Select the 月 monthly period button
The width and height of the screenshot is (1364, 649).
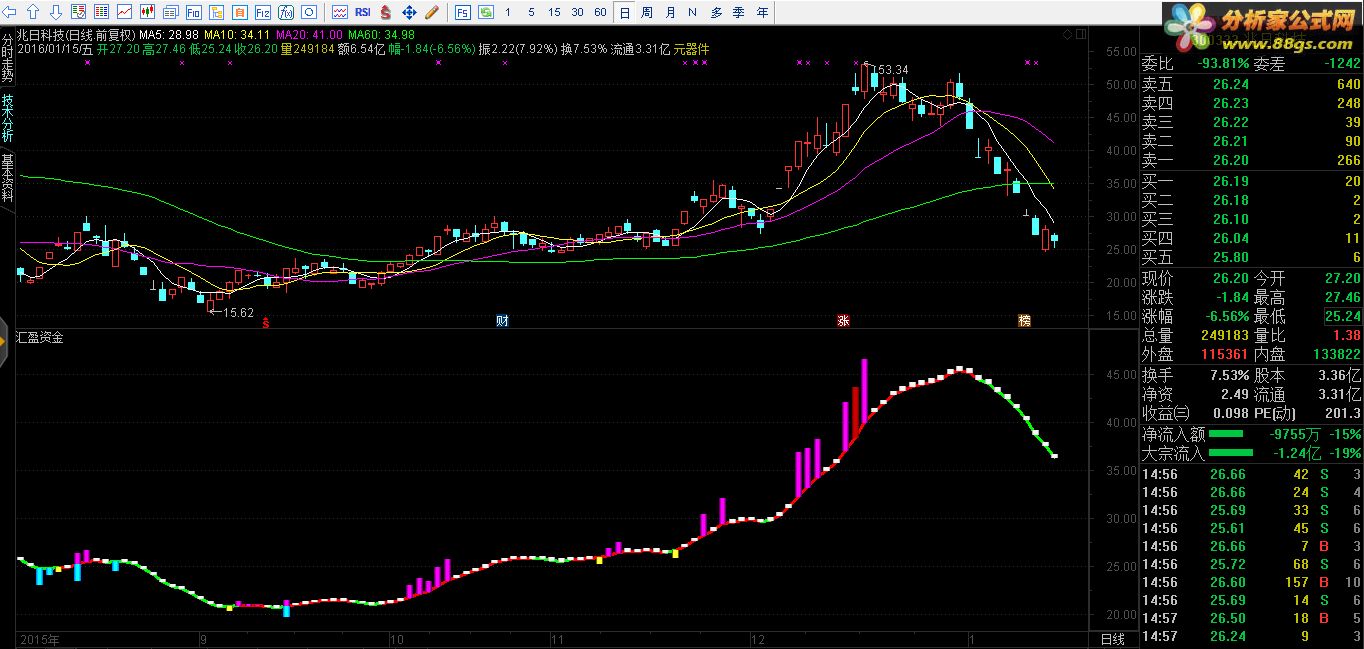(670, 12)
